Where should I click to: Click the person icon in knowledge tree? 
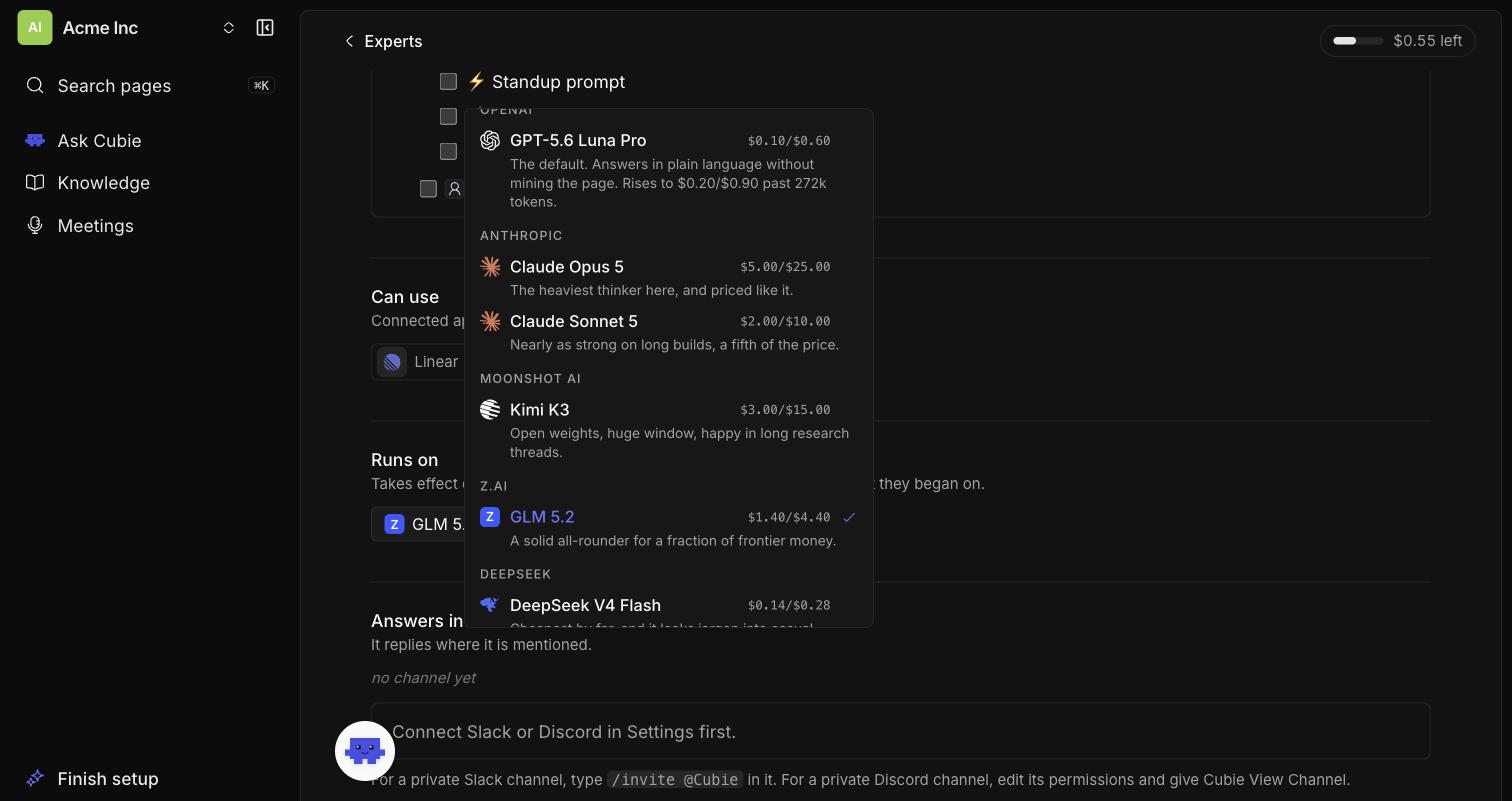coord(454,189)
